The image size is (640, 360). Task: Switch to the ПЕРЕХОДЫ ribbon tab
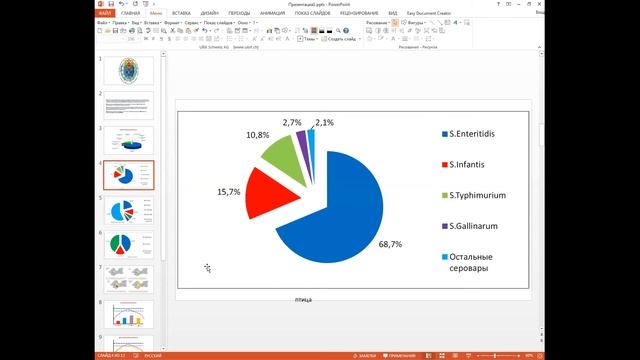pos(239,13)
